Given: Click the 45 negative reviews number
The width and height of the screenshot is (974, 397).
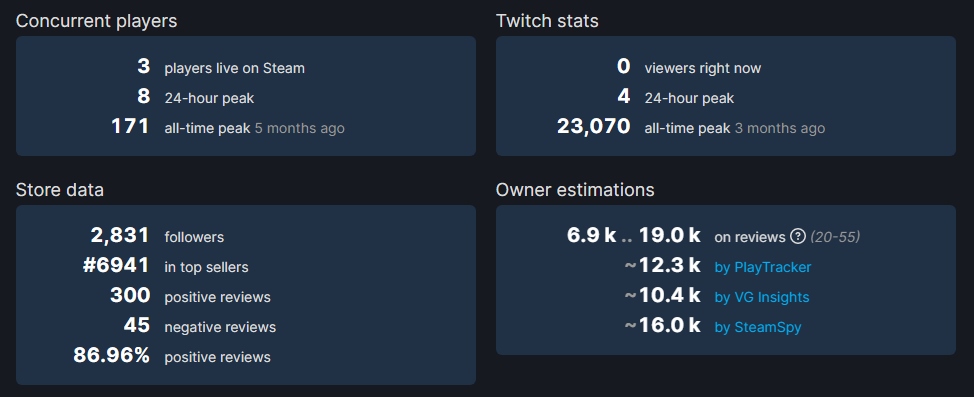Looking at the screenshot, I should [137, 325].
